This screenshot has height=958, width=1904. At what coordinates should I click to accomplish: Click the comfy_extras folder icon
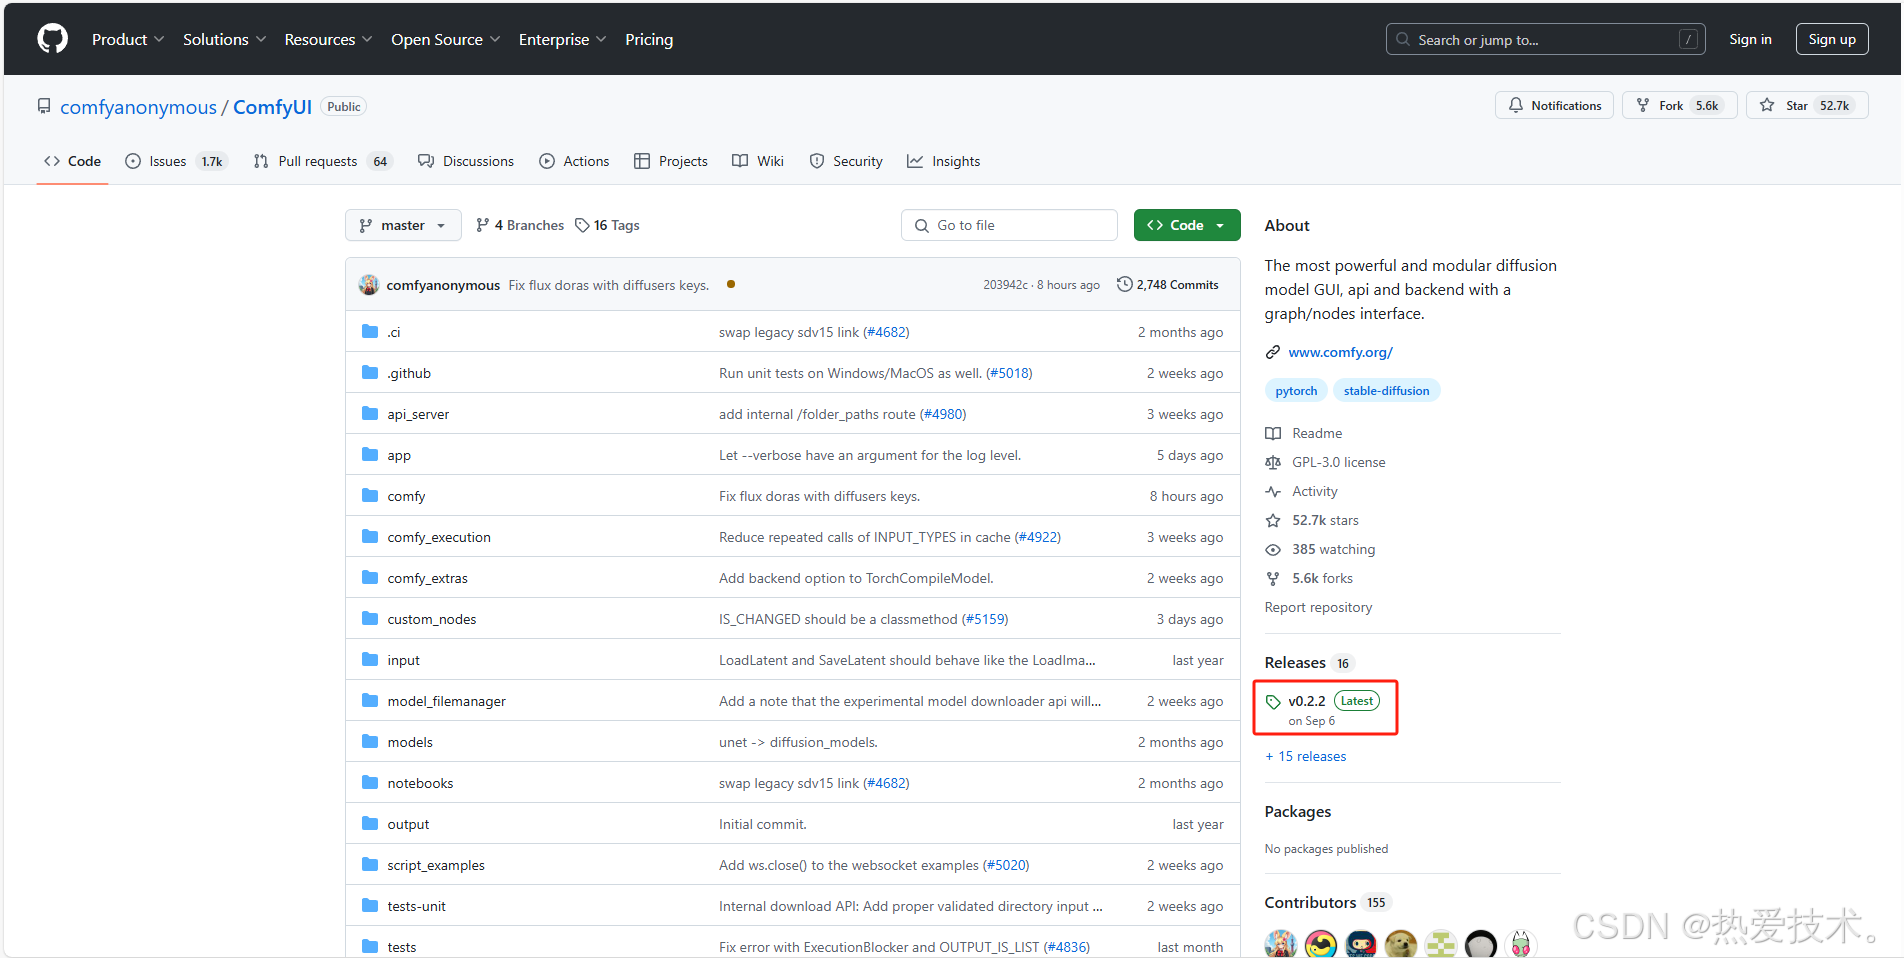point(370,577)
